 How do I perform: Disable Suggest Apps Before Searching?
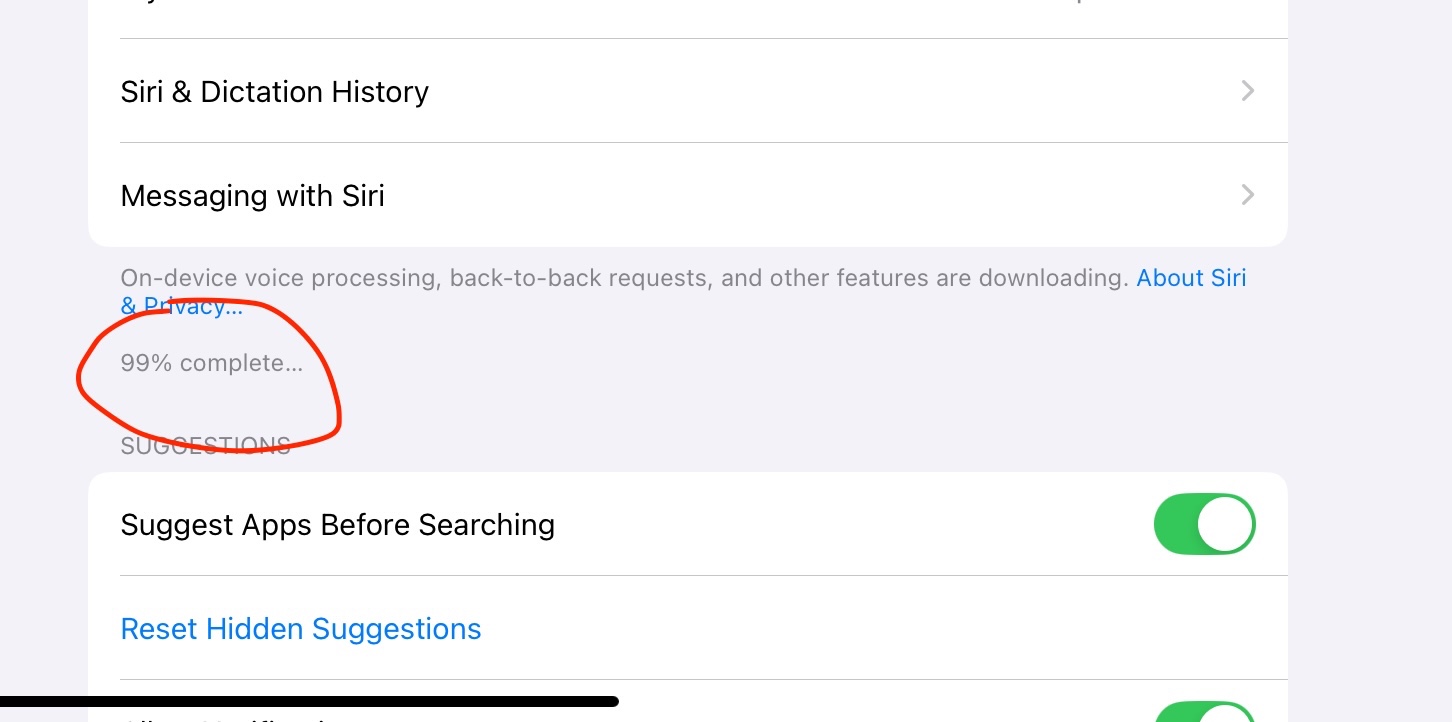[1205, 524]
